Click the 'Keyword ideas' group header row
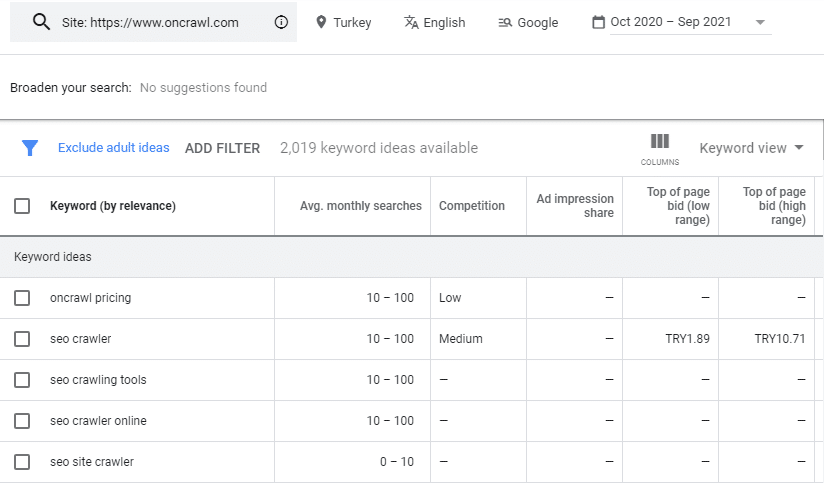The width and height of the screenshot is (824, 483). (x=411, y=256)
